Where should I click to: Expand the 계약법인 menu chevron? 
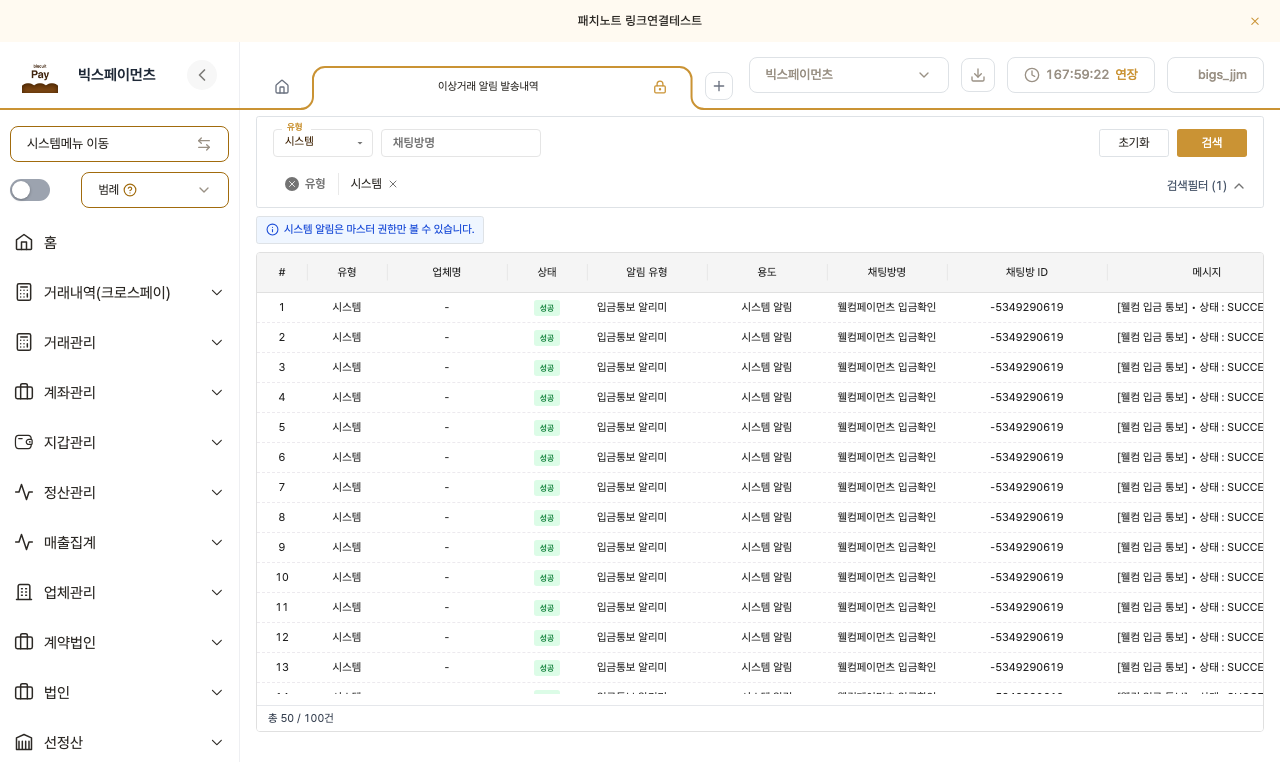click(217, 642)
